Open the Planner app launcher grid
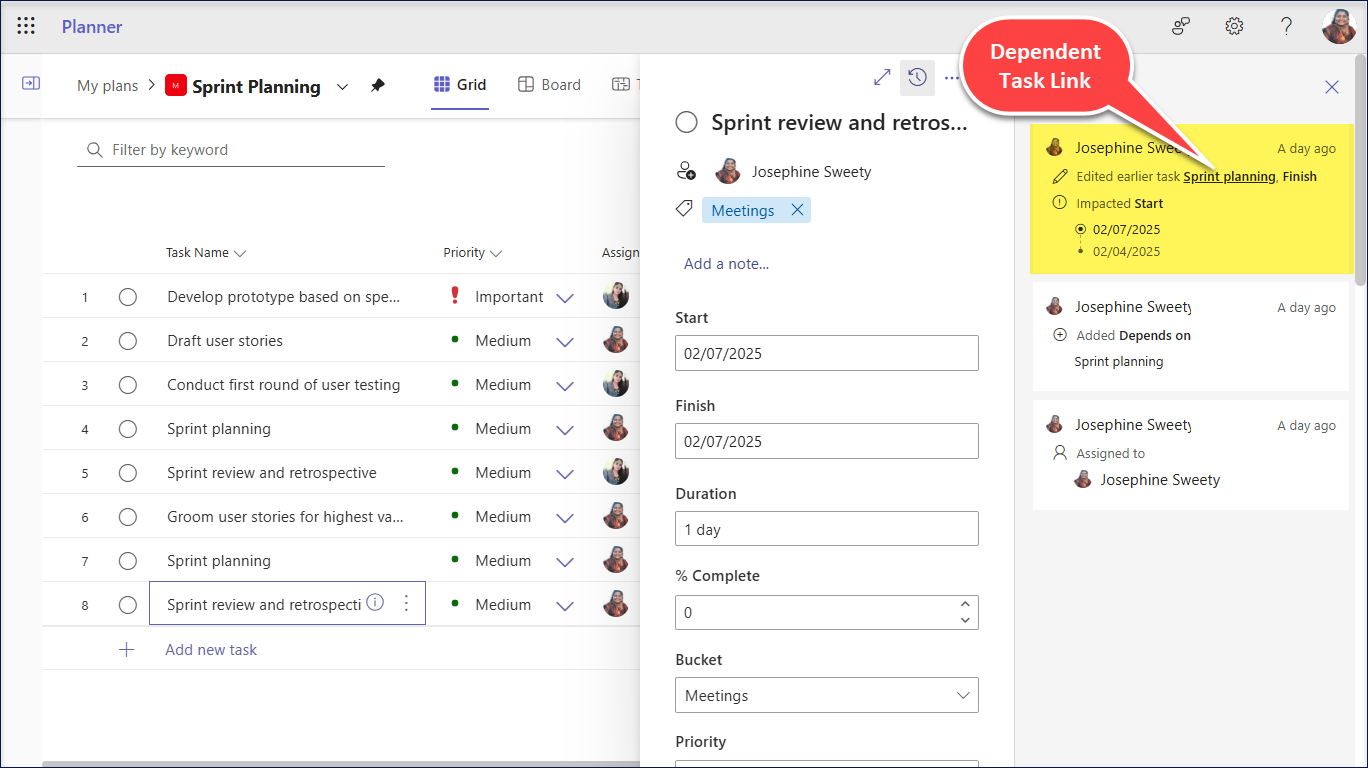 coord(26,26)
